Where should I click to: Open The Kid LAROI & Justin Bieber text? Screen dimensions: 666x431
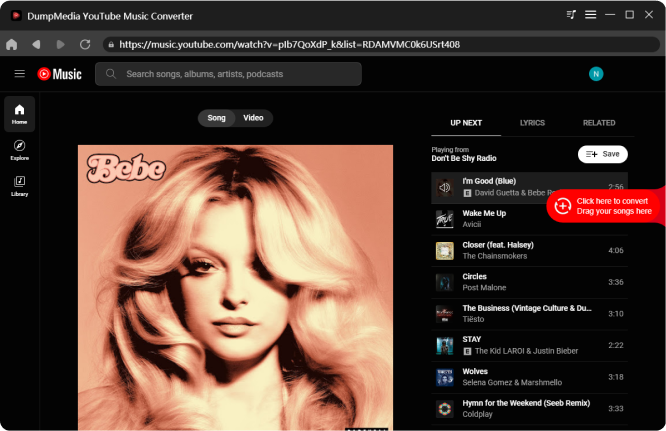[x=526, y=351]
